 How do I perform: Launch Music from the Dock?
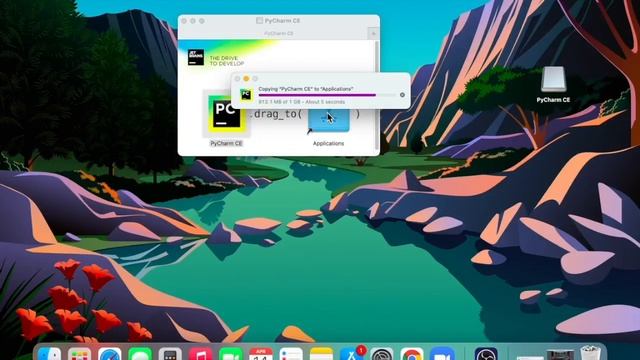pyautogui.click(x=200, y=354)
